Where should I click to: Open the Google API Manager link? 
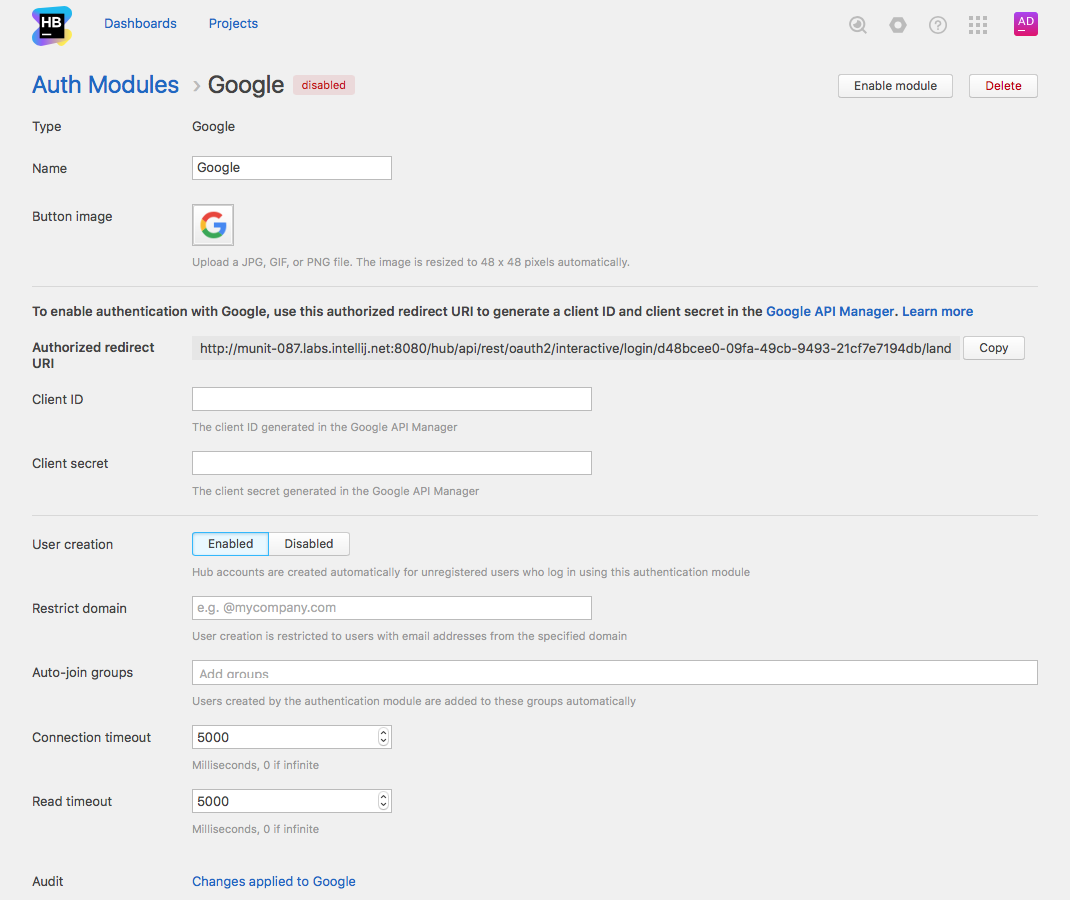830,311
